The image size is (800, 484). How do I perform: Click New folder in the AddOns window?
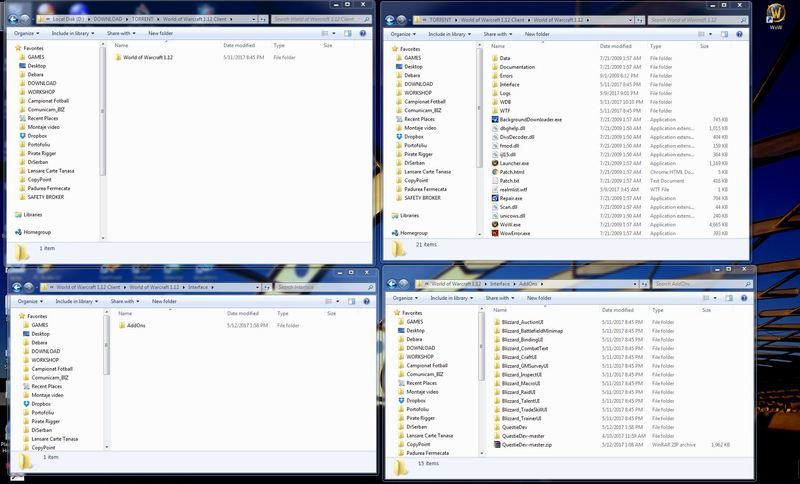tap(538, 298)
